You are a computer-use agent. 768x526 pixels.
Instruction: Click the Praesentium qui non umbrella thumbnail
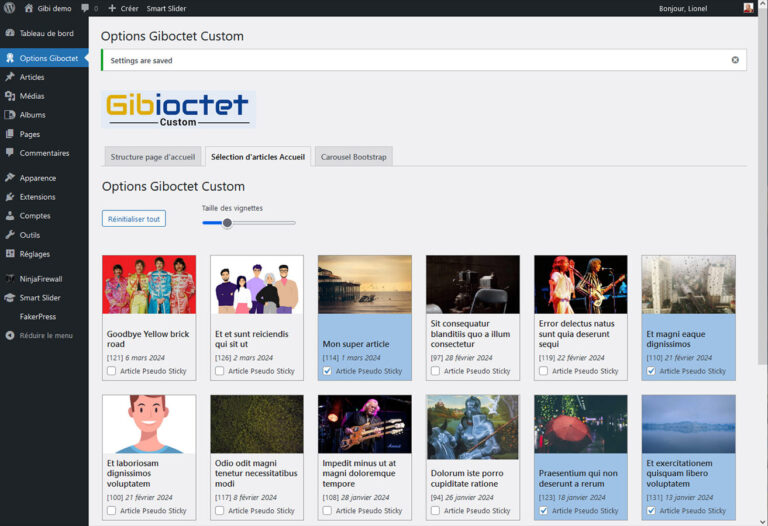(580, 424)
